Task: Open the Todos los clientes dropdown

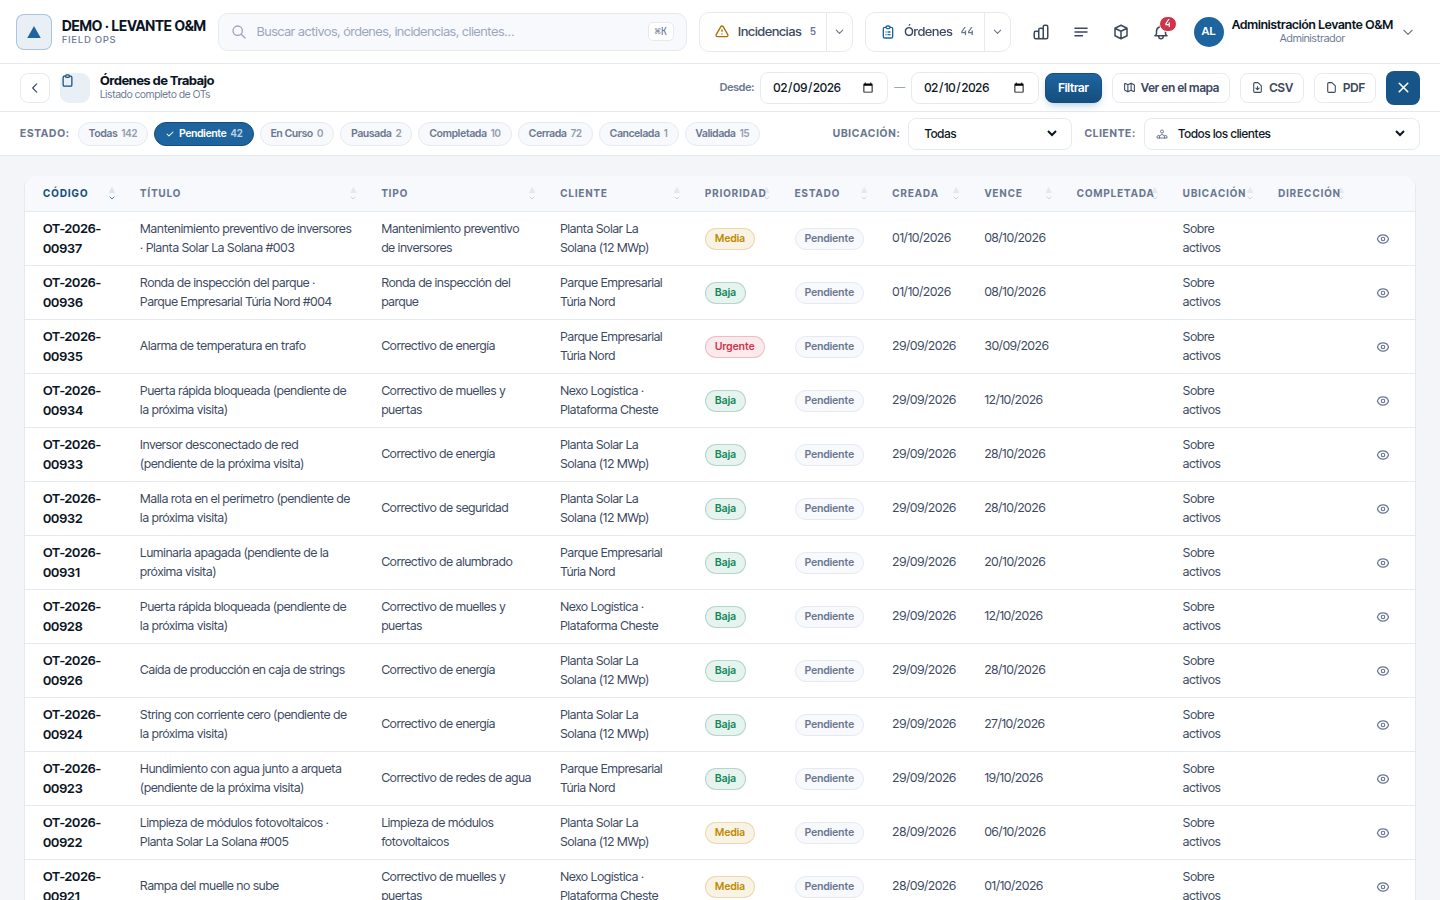Action: 1282,134
